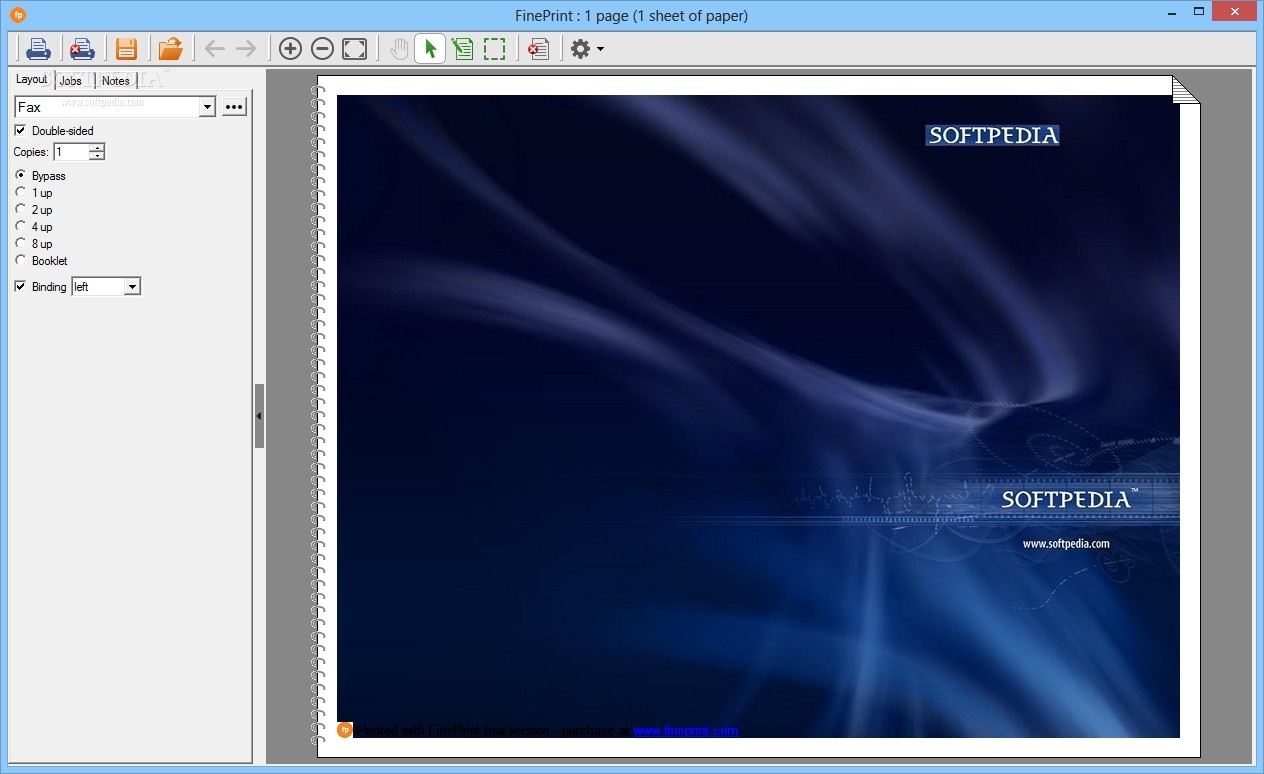Image resolution: width=1264 pixels, height=774 pixels.
Task: Select the green arrow pointer tool
Action: tap(430, 48)
